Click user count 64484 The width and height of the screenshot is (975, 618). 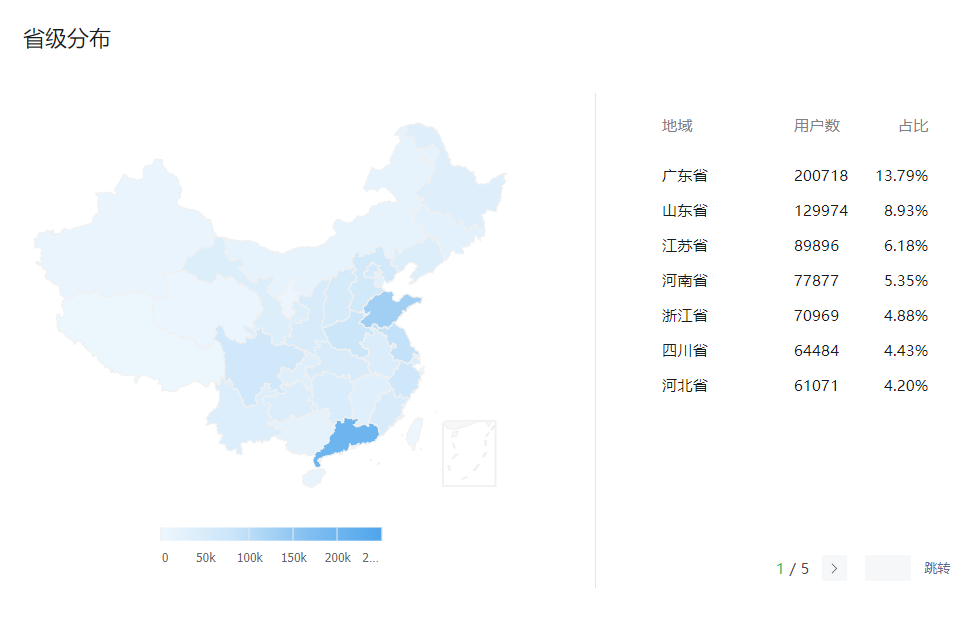[816, 351]
